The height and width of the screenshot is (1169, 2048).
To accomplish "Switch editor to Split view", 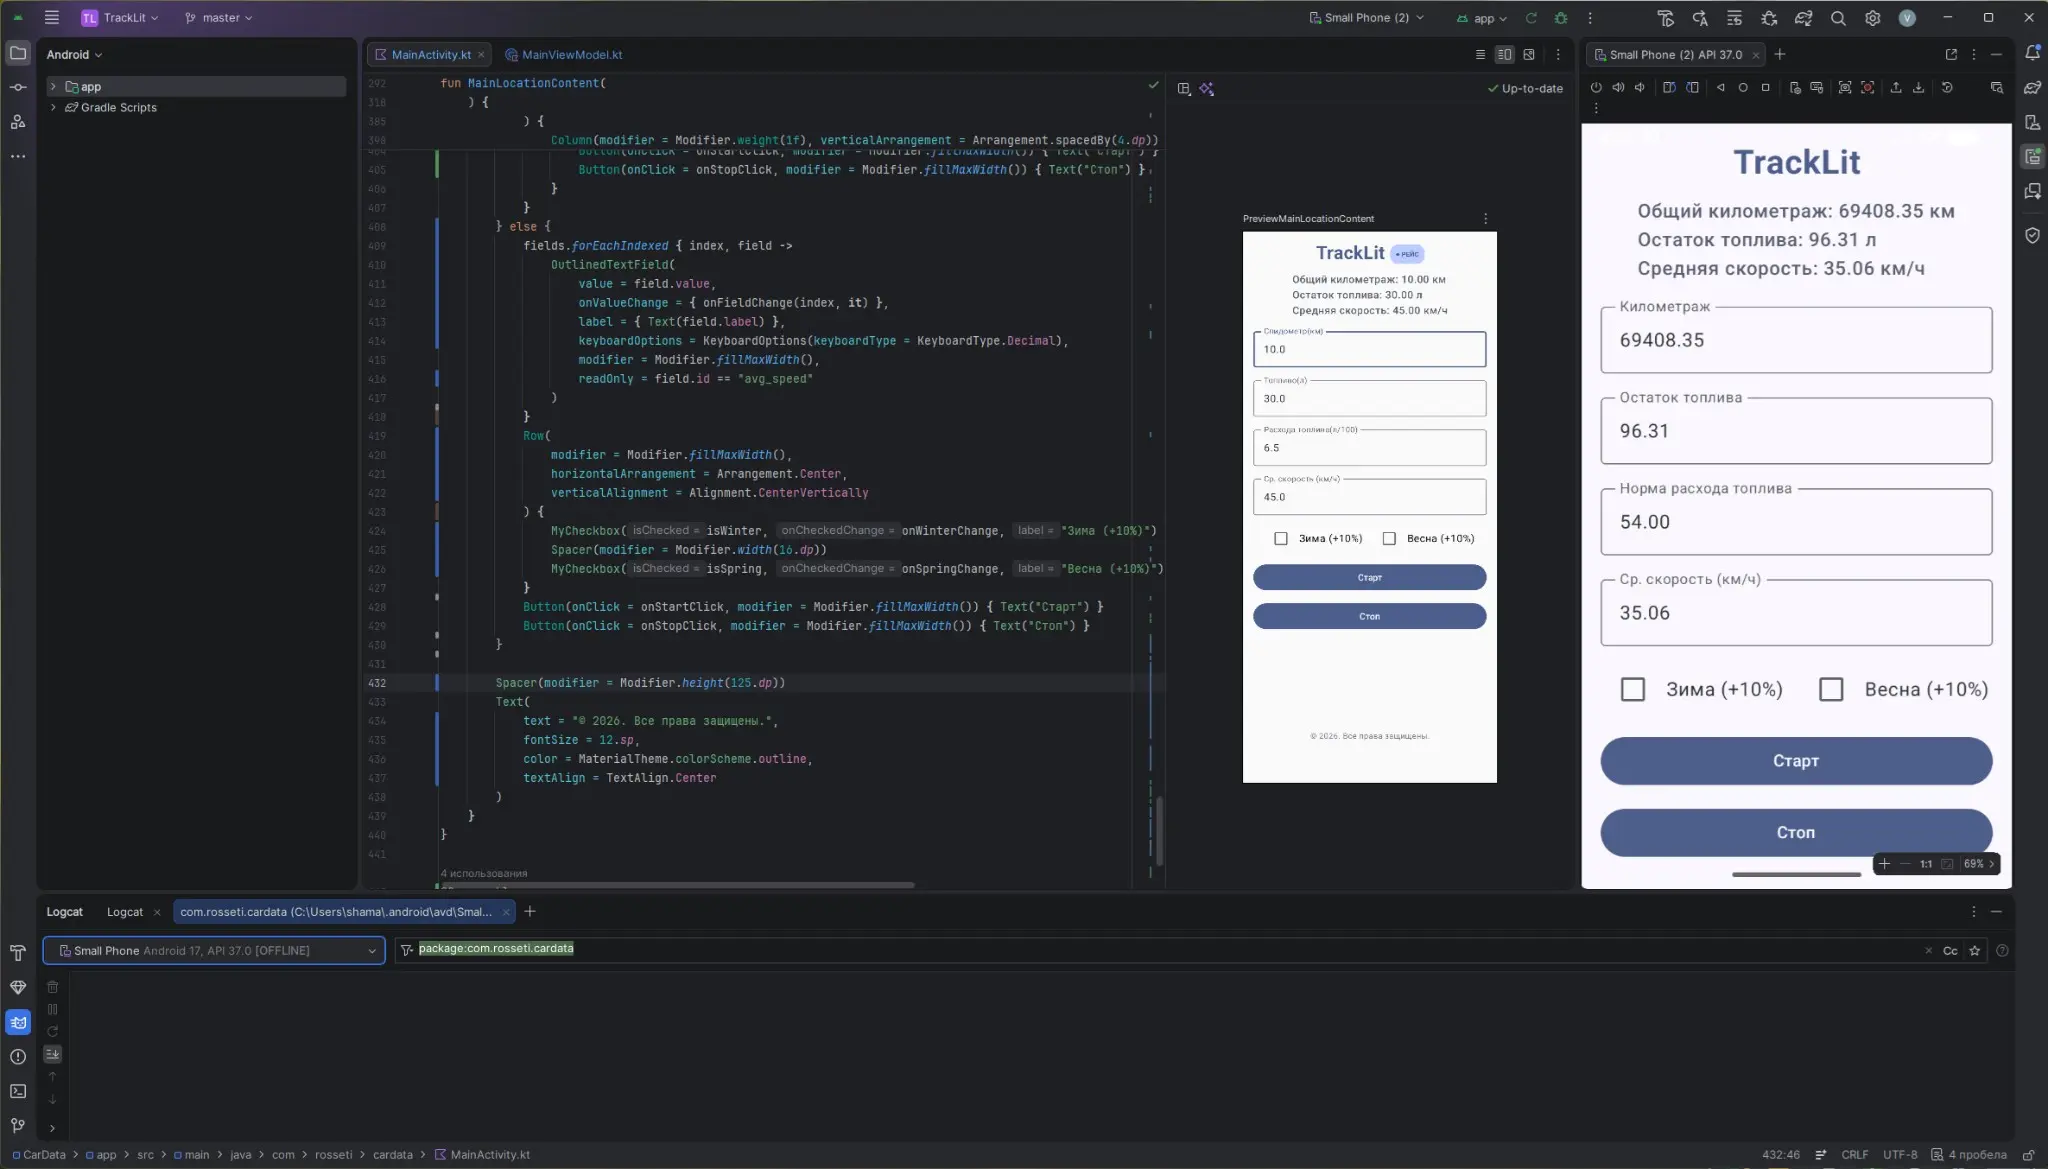I will pyautogui.click(x=1504, y=55).
